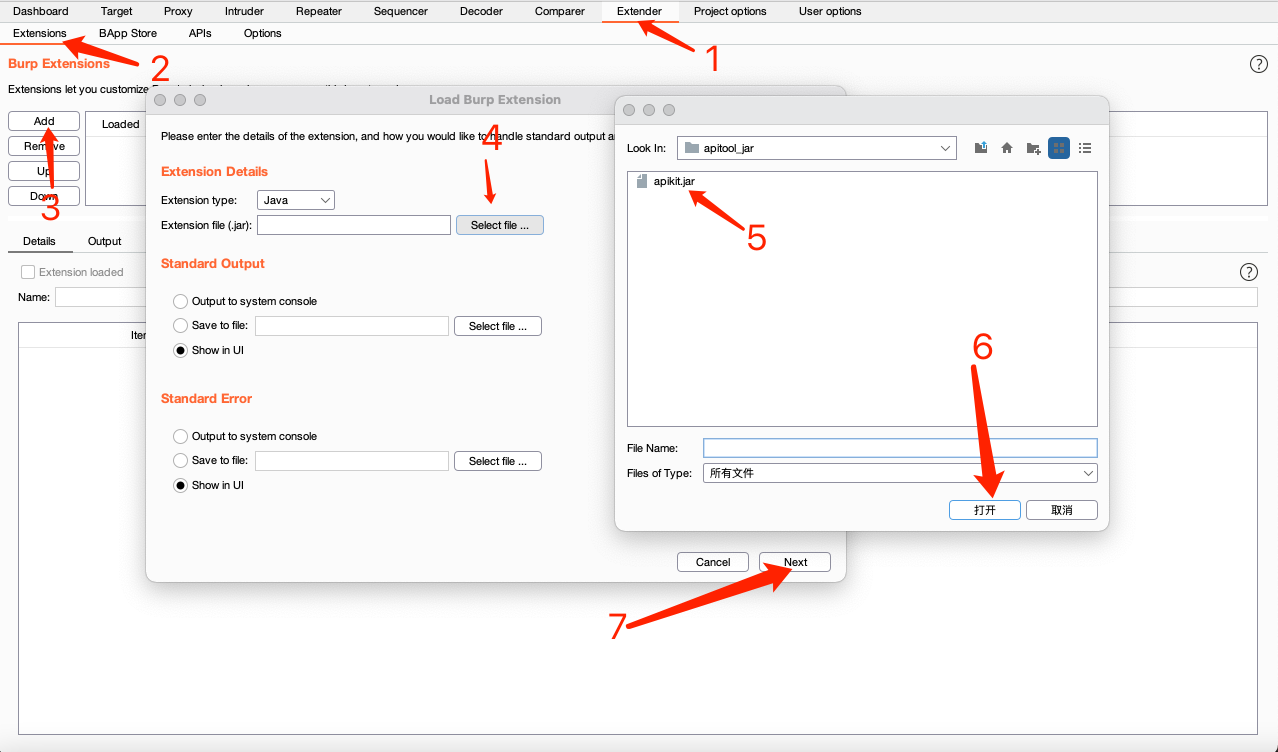The width and height of the screenshot is (1278, 752).
Task: Open the help icon beside Extension loaded
Action: click(1248, 272)
